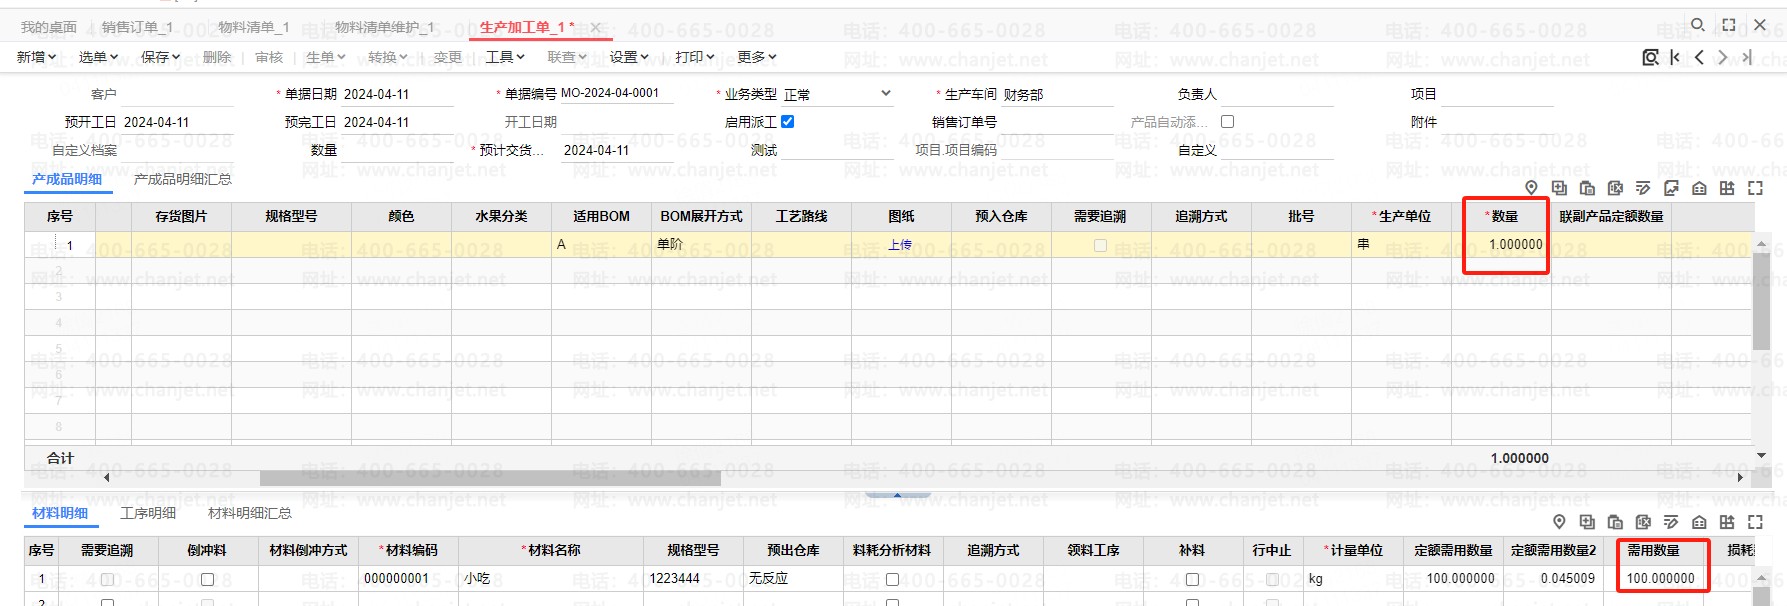This screenshot has width=1787, height=606.
Task: Open the document lookup icon in toolbar
Action: tap(1650, 57)
